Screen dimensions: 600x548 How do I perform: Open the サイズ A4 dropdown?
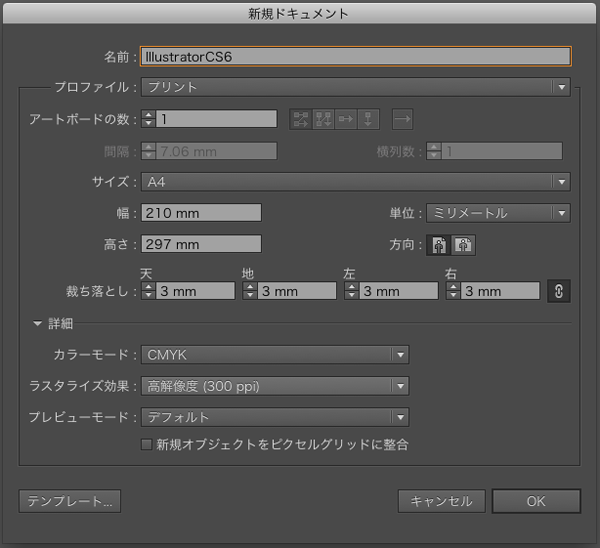(x=356, y=182)
